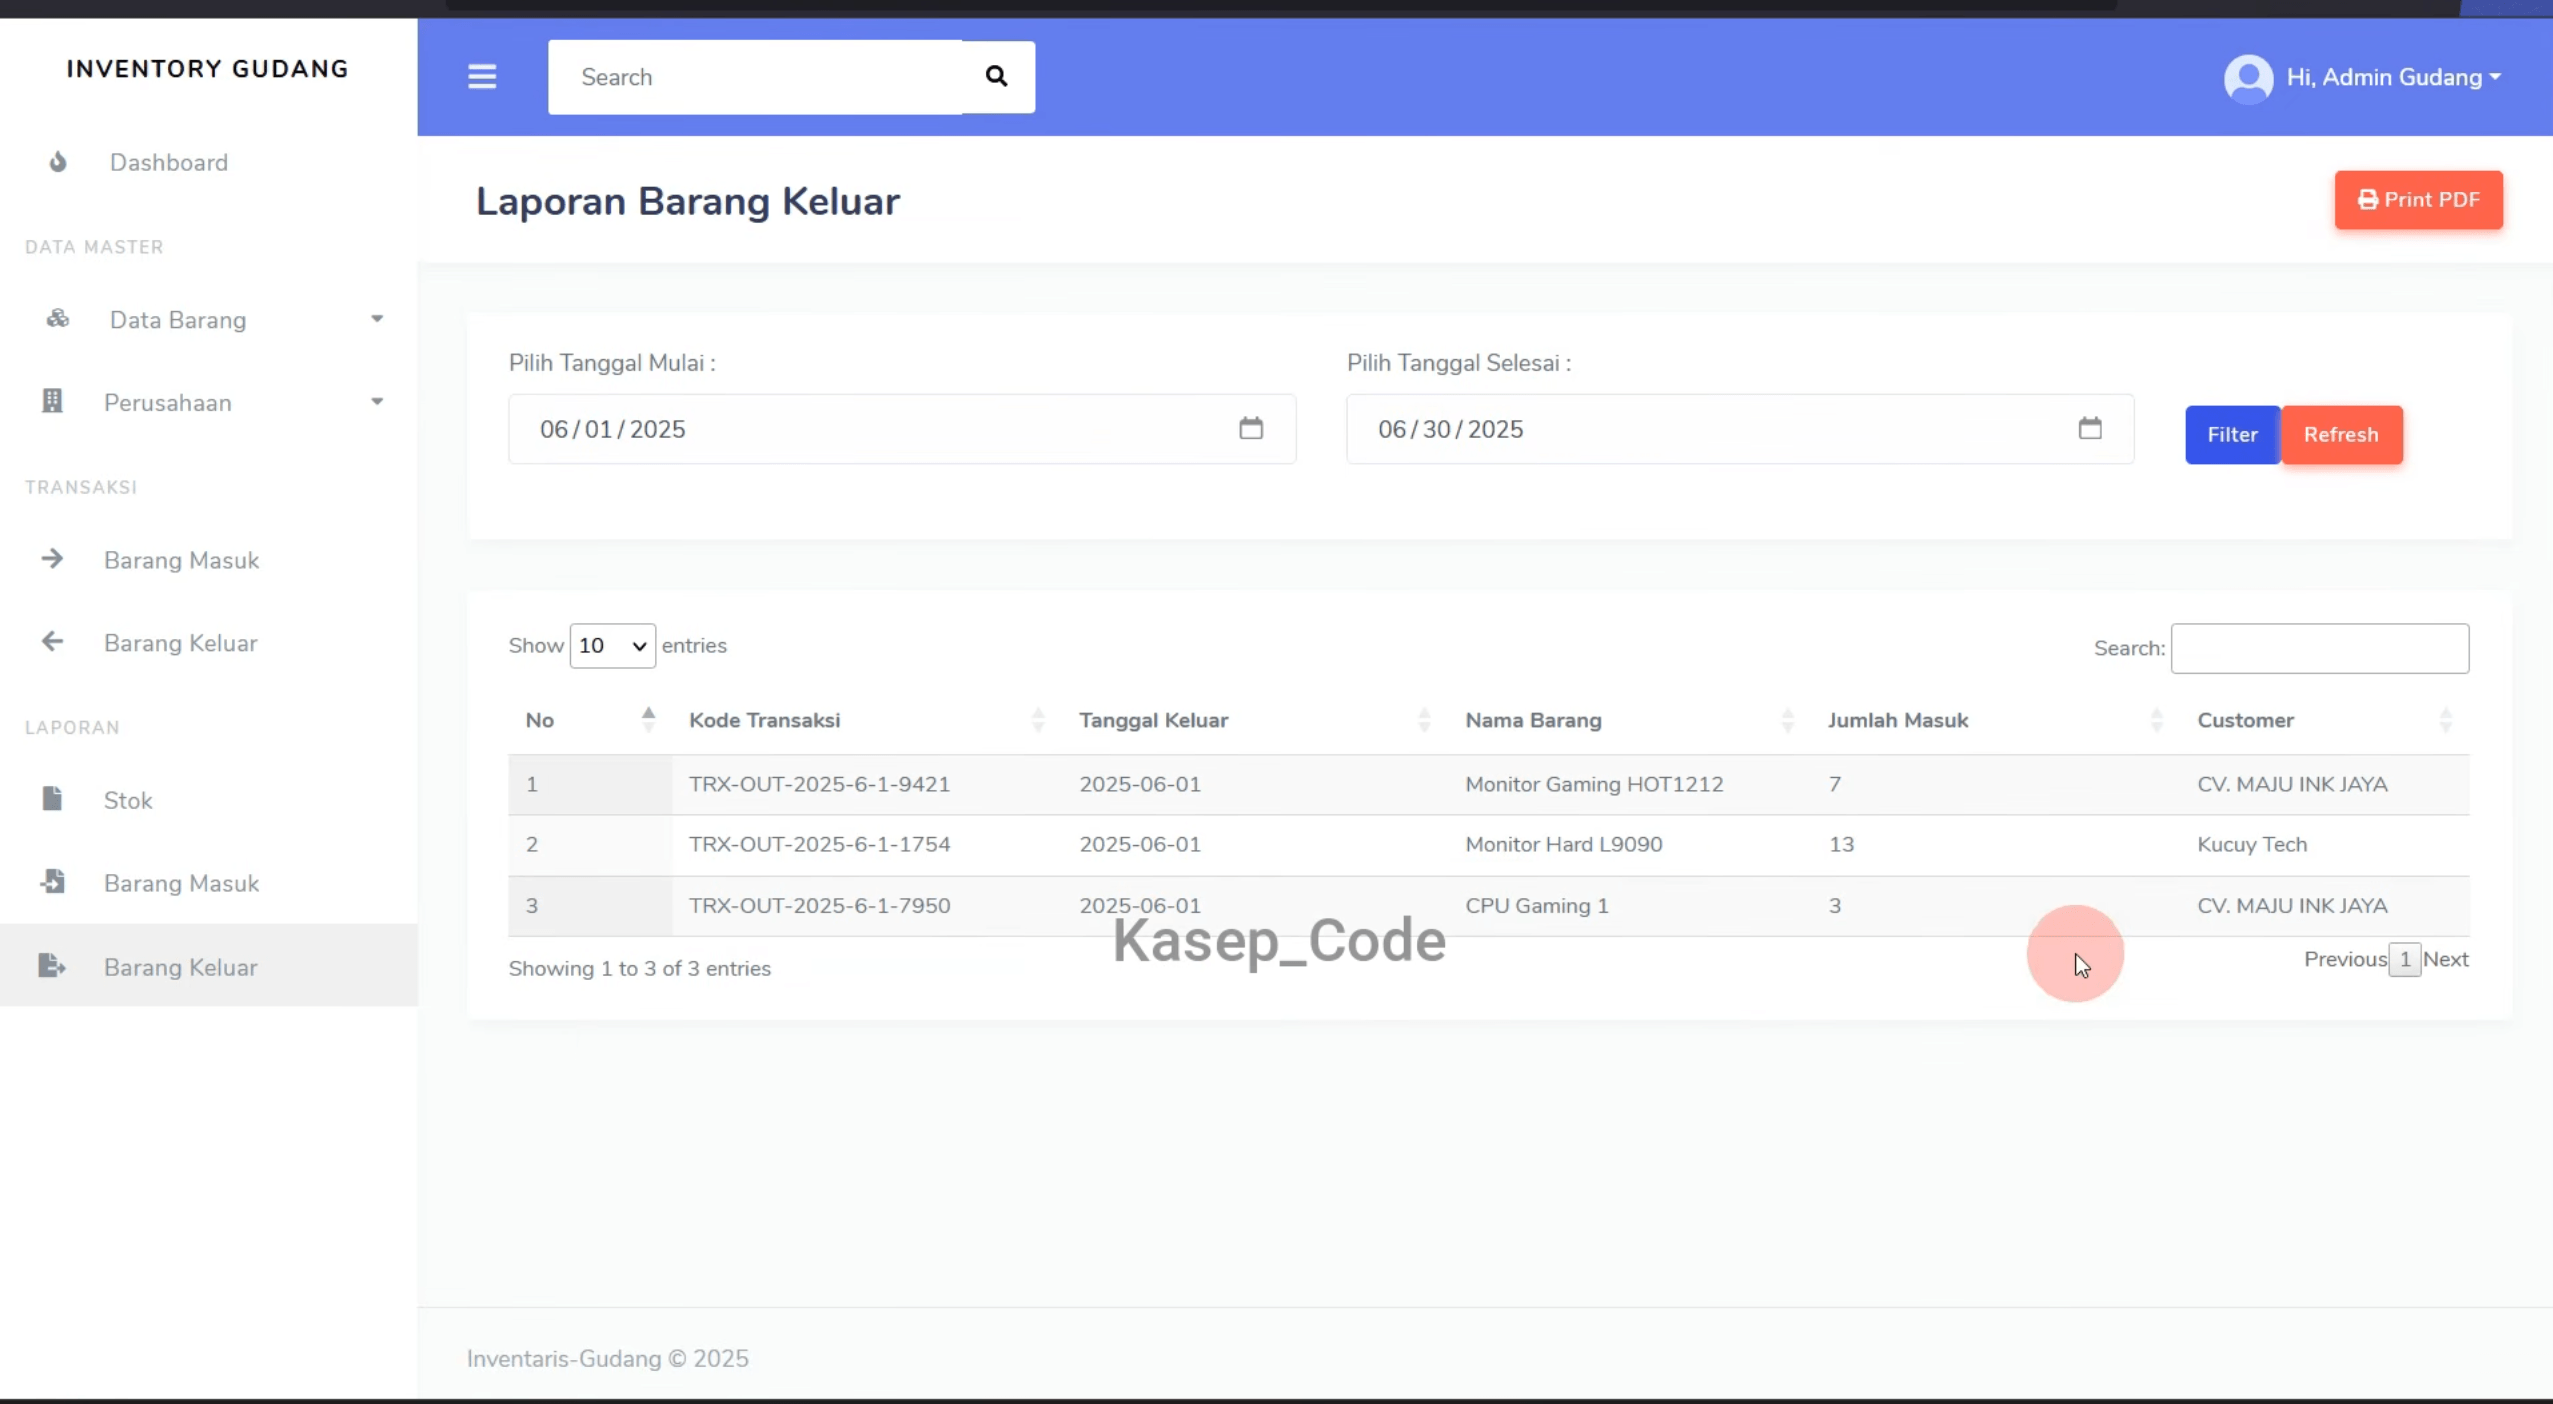Image resolution: width=2553 pixels, height=1404 pixels.
Task: Click Laporan Barang Keluar file-export icon
Action: click(52, 966)
